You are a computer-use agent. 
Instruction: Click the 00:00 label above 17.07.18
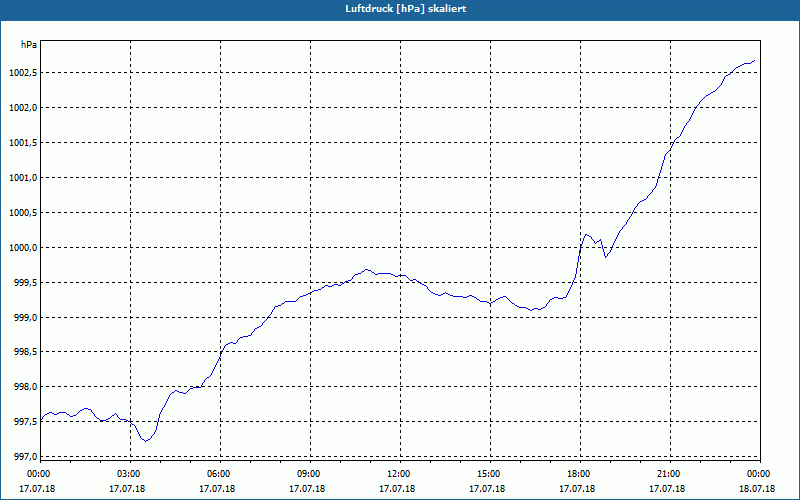pos(39,474)
